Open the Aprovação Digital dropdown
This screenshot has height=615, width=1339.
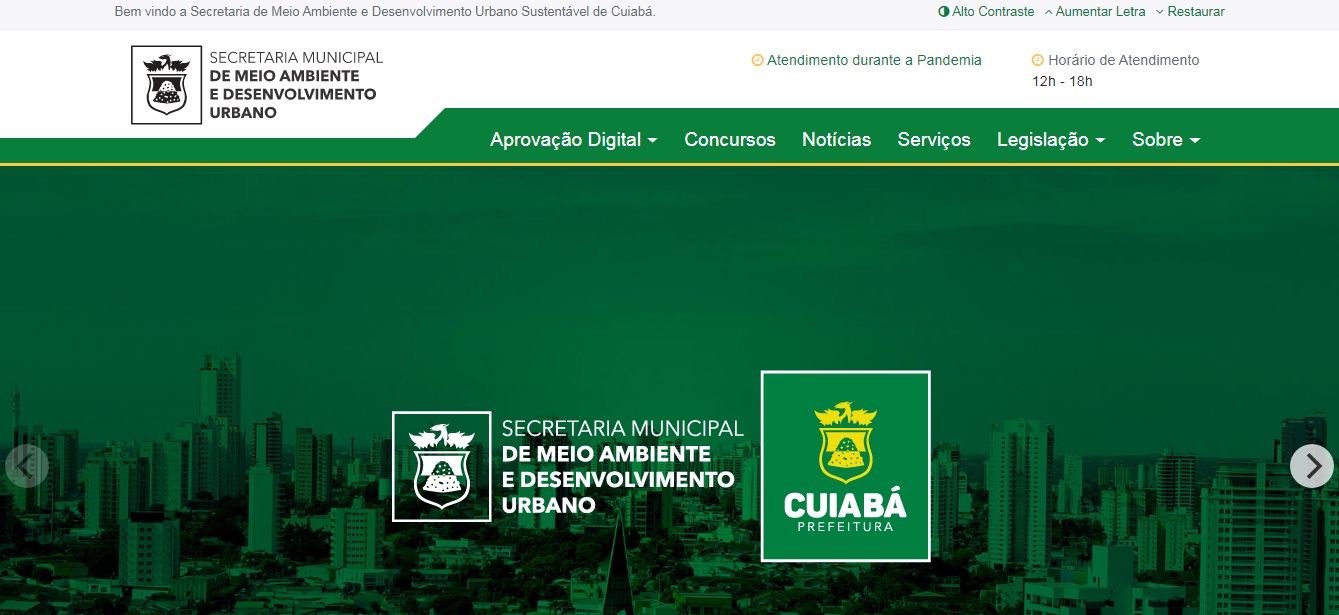(x=573, y=140)
